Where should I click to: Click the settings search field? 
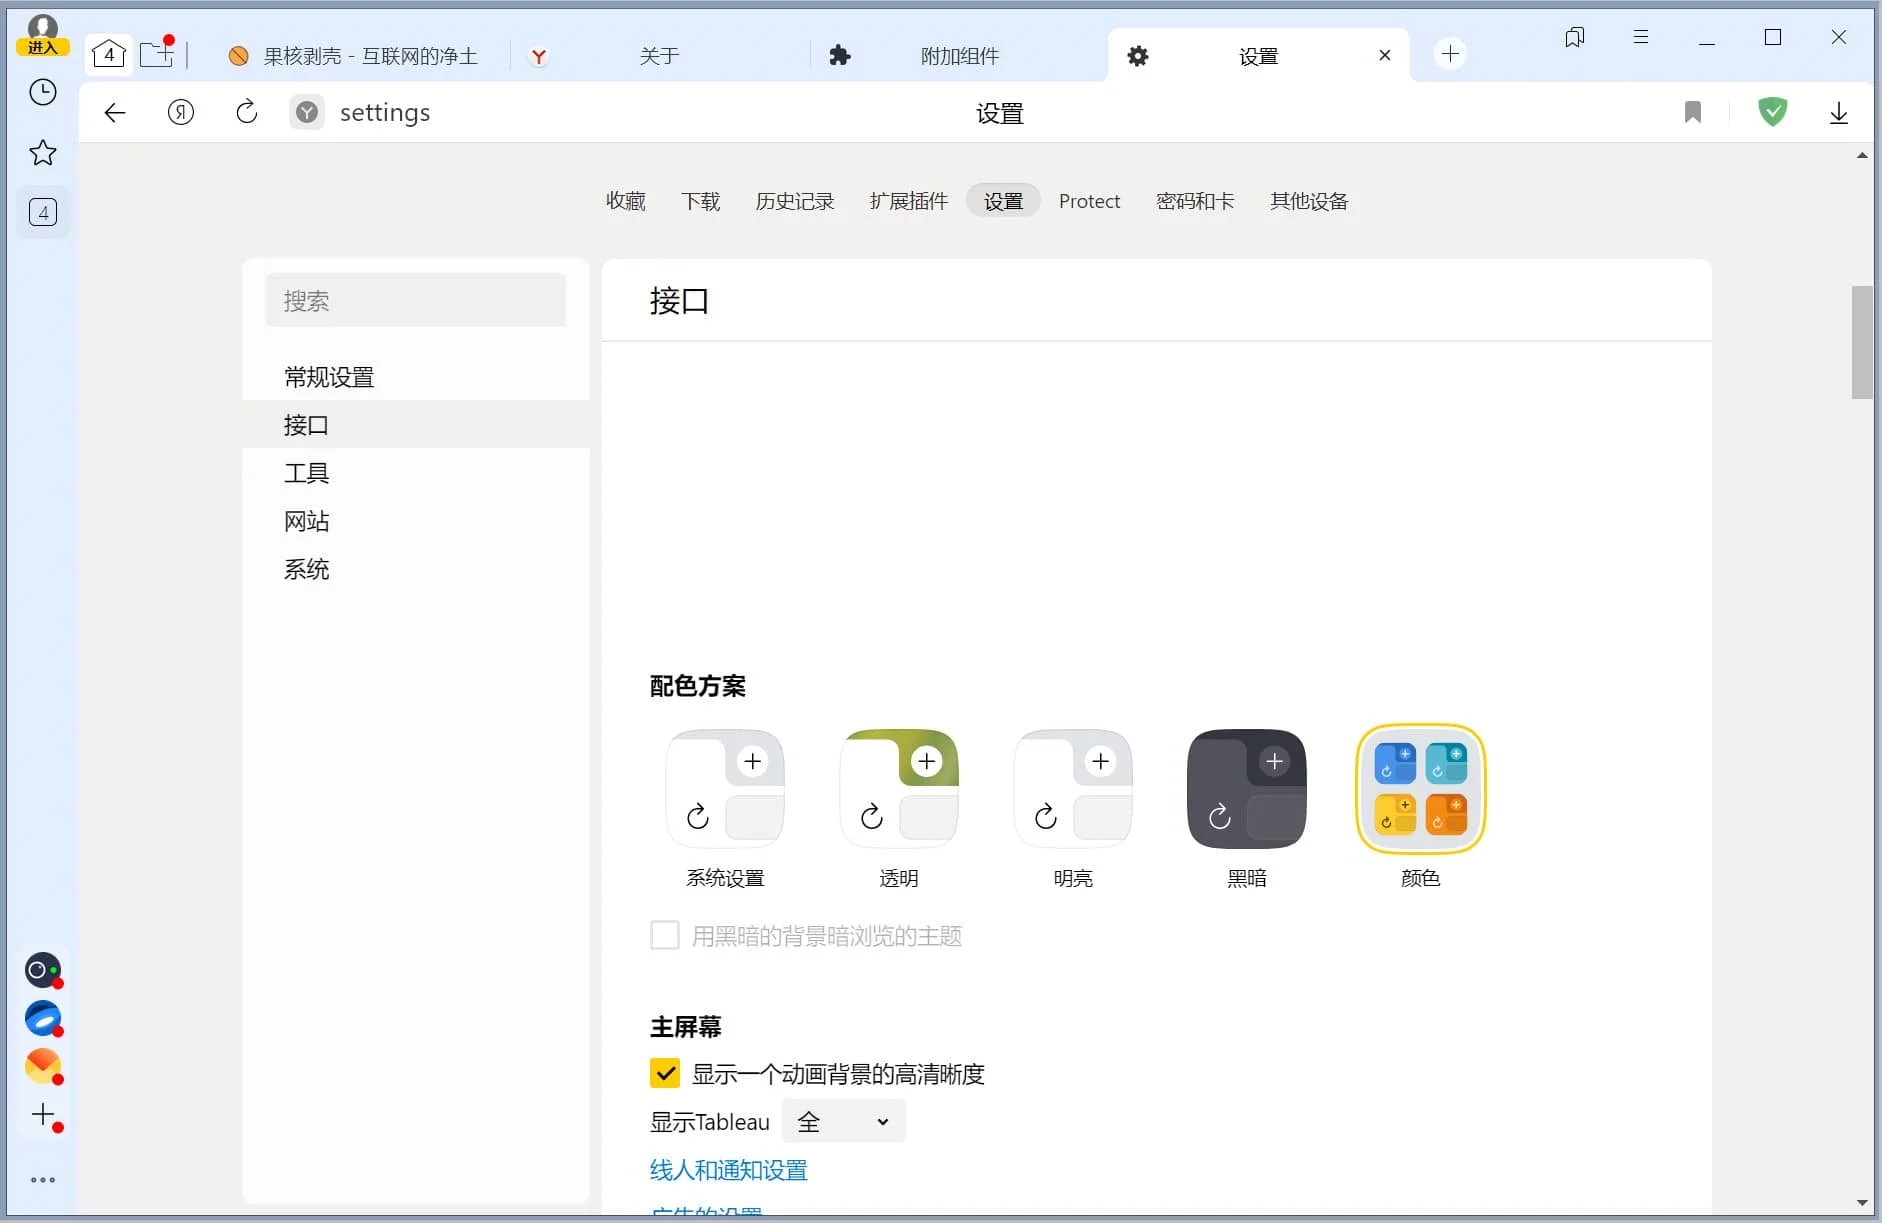pyautogui.click(x=416, y=300)
